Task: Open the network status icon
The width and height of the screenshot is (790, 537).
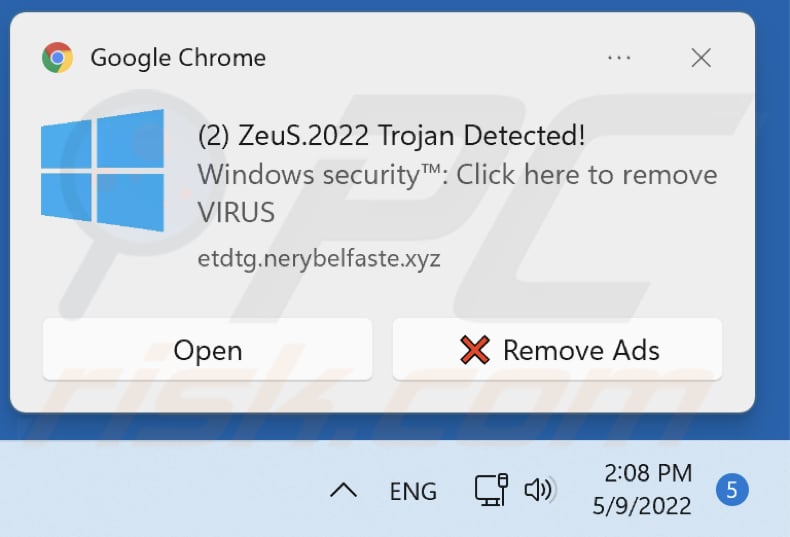Action: tap(489, 490)
